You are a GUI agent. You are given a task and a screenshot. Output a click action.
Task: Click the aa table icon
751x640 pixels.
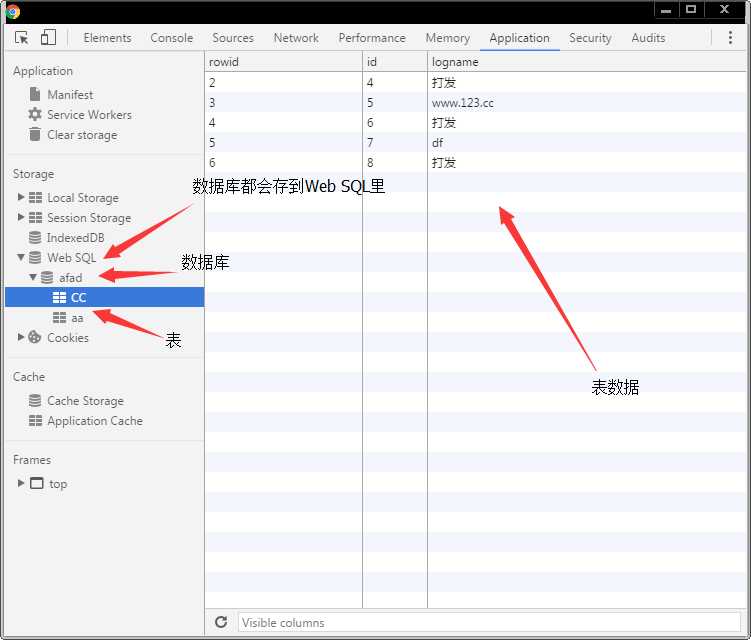tap(59, 318)
